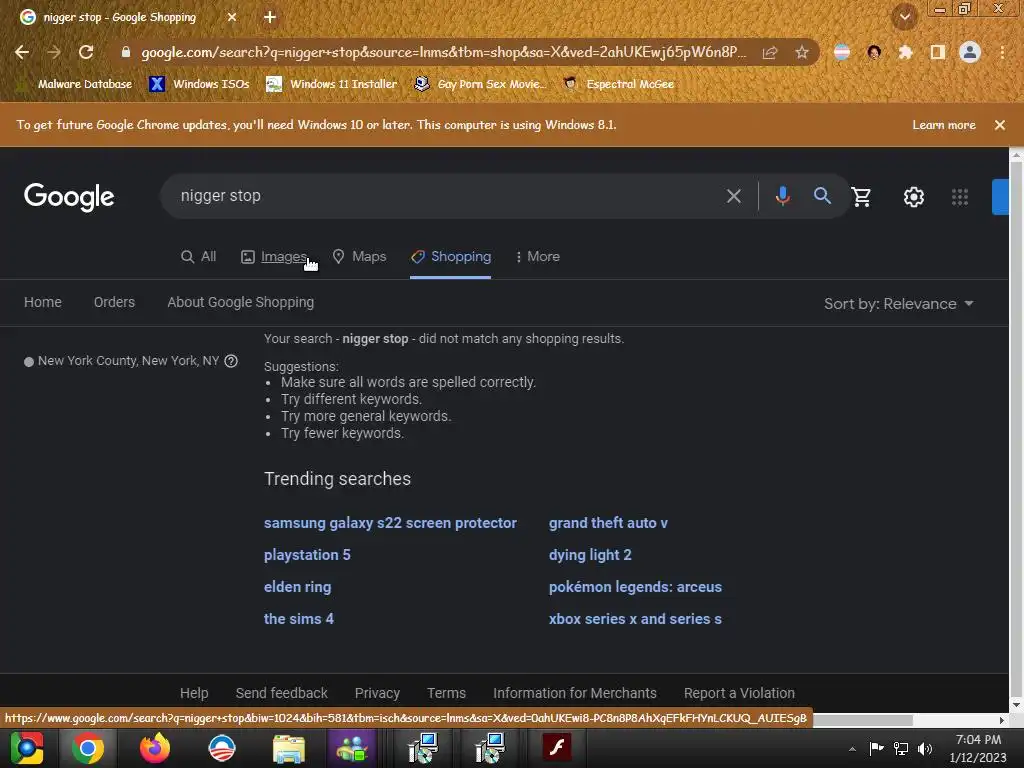This screenshot has height=768, width=1024.
Task: Clear the Google search box text
Action: click(734, 196)
